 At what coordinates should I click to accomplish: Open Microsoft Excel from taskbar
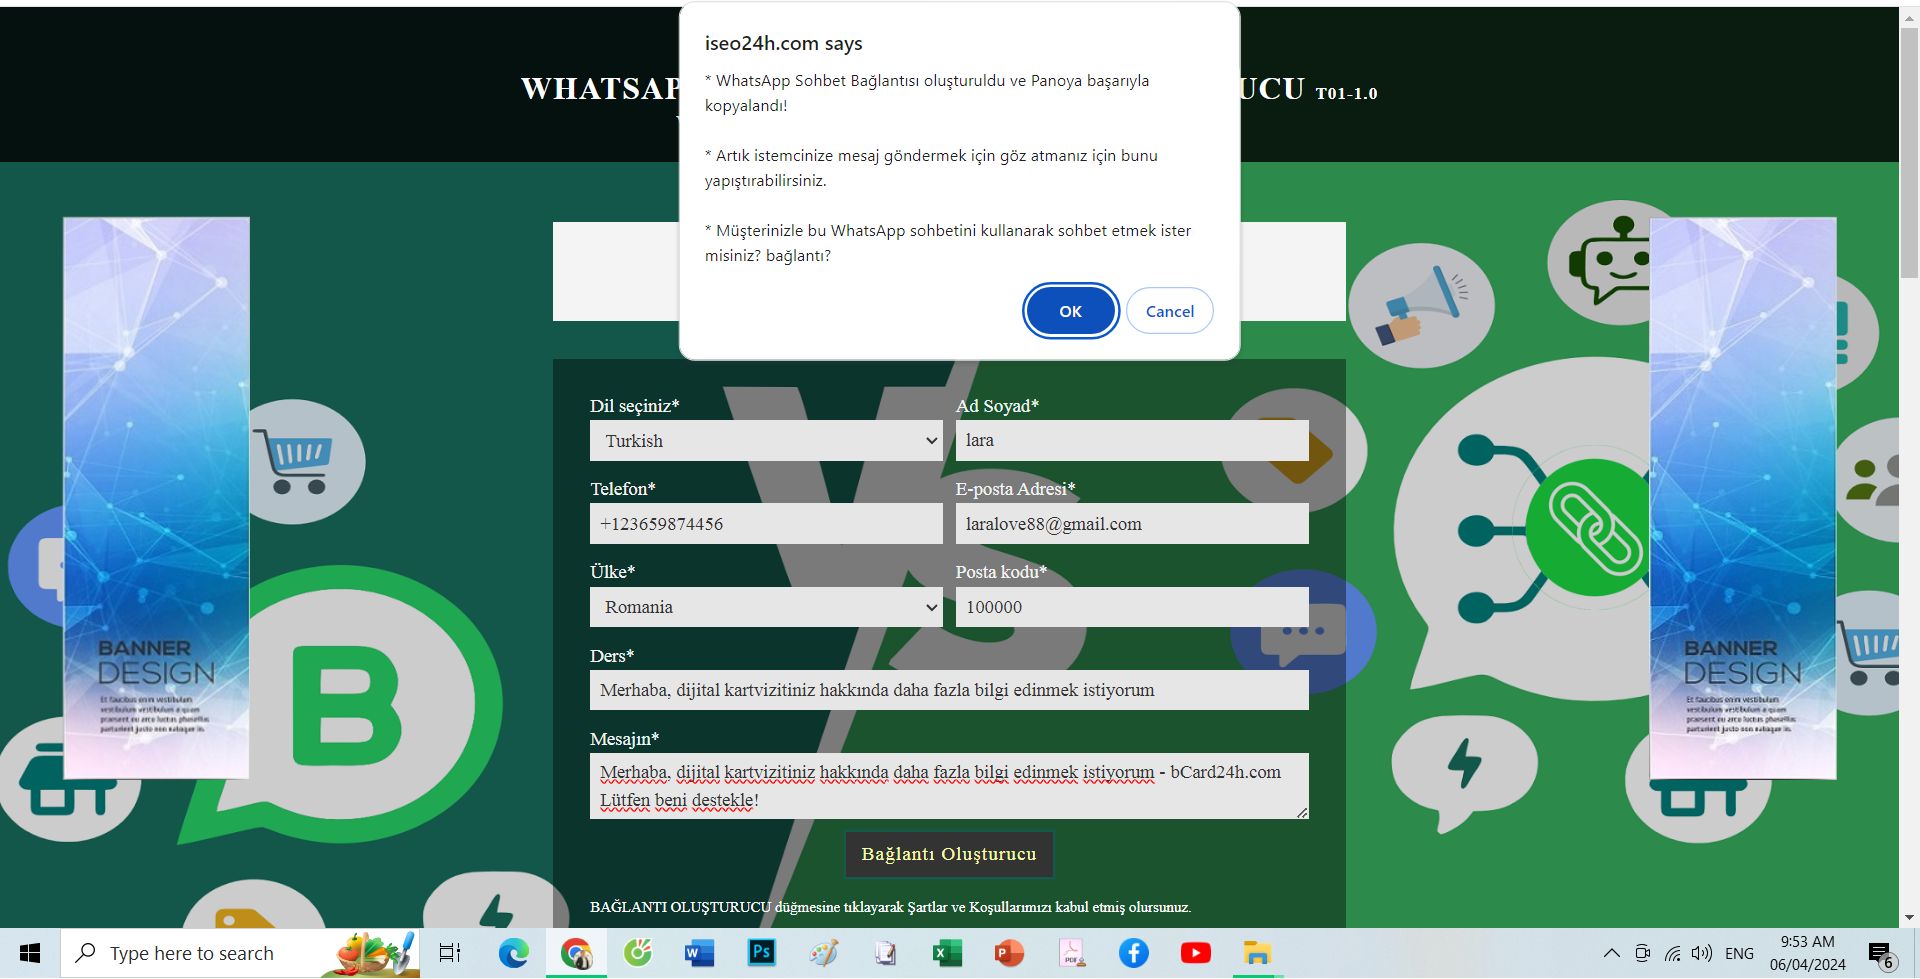947,953
